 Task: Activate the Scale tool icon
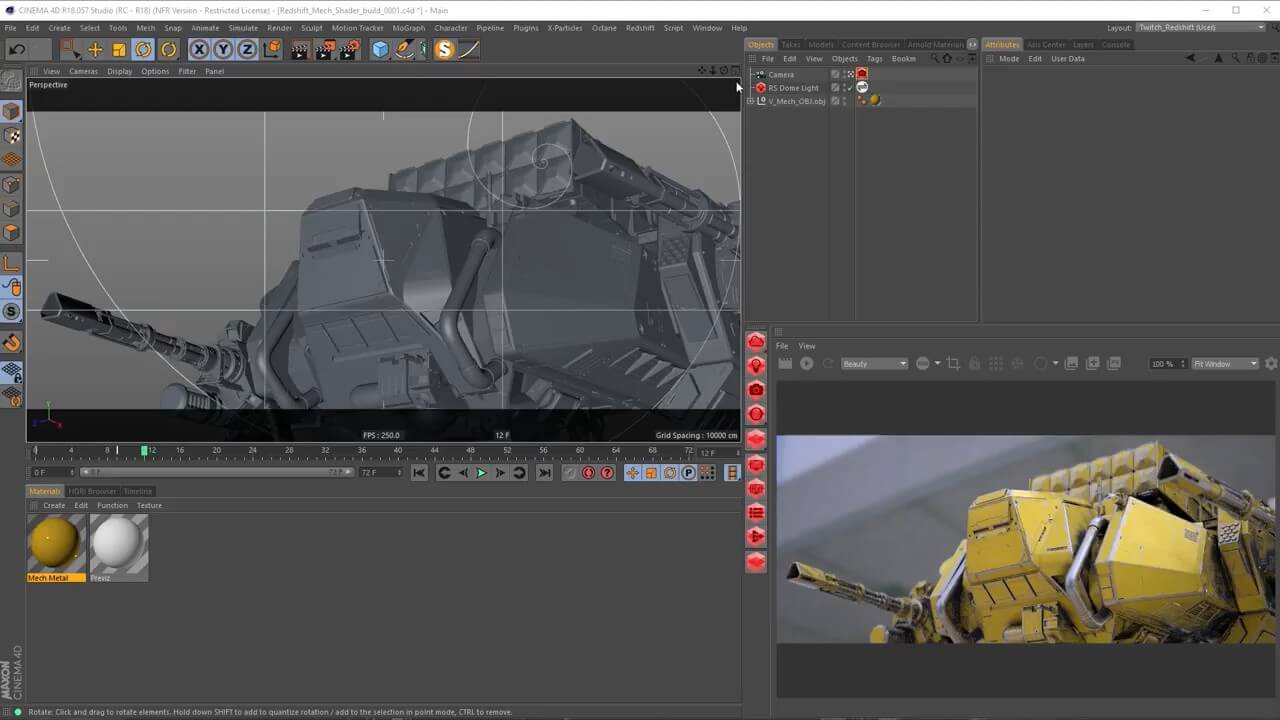click(x=119, y=49)
